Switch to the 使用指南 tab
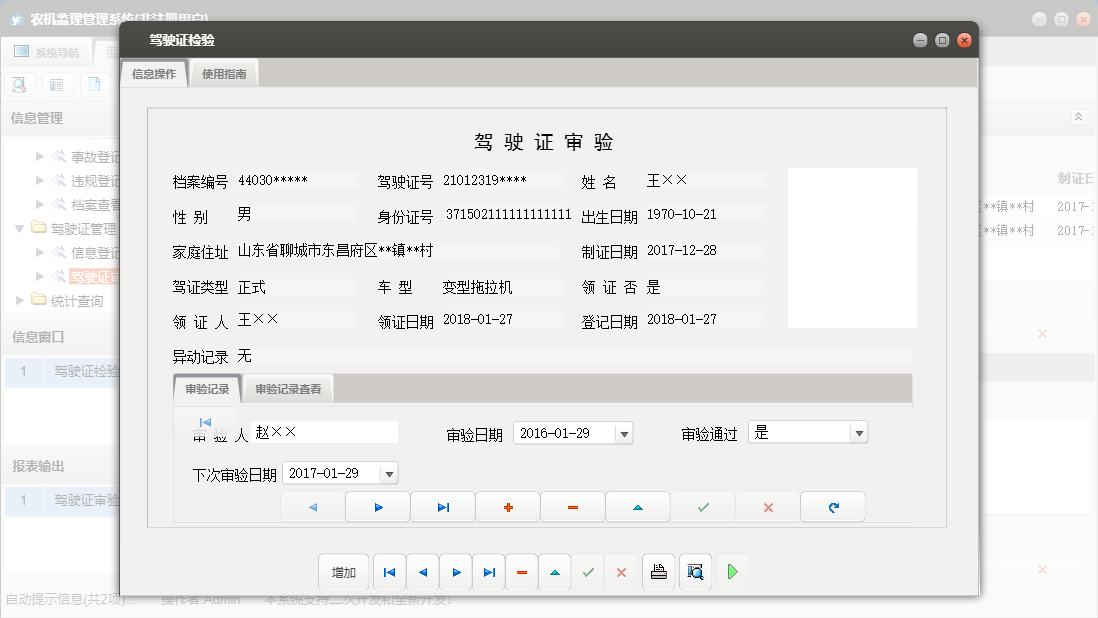This screenshot has width=1098, height=618. tap(223, 72)
